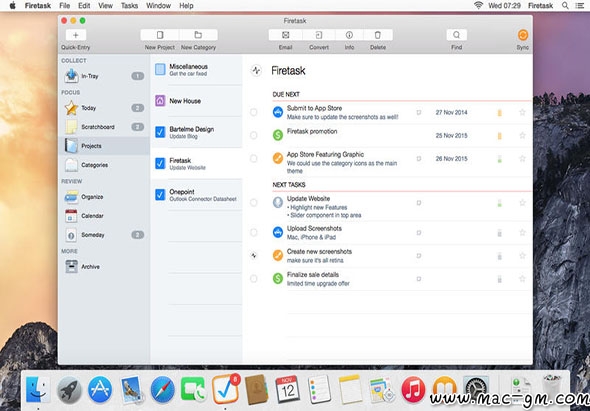Click the priority indicator of Submit to App Store
The height and width of the screenshot is (411, 590).
pyautogui.click(x=500, y=113)
